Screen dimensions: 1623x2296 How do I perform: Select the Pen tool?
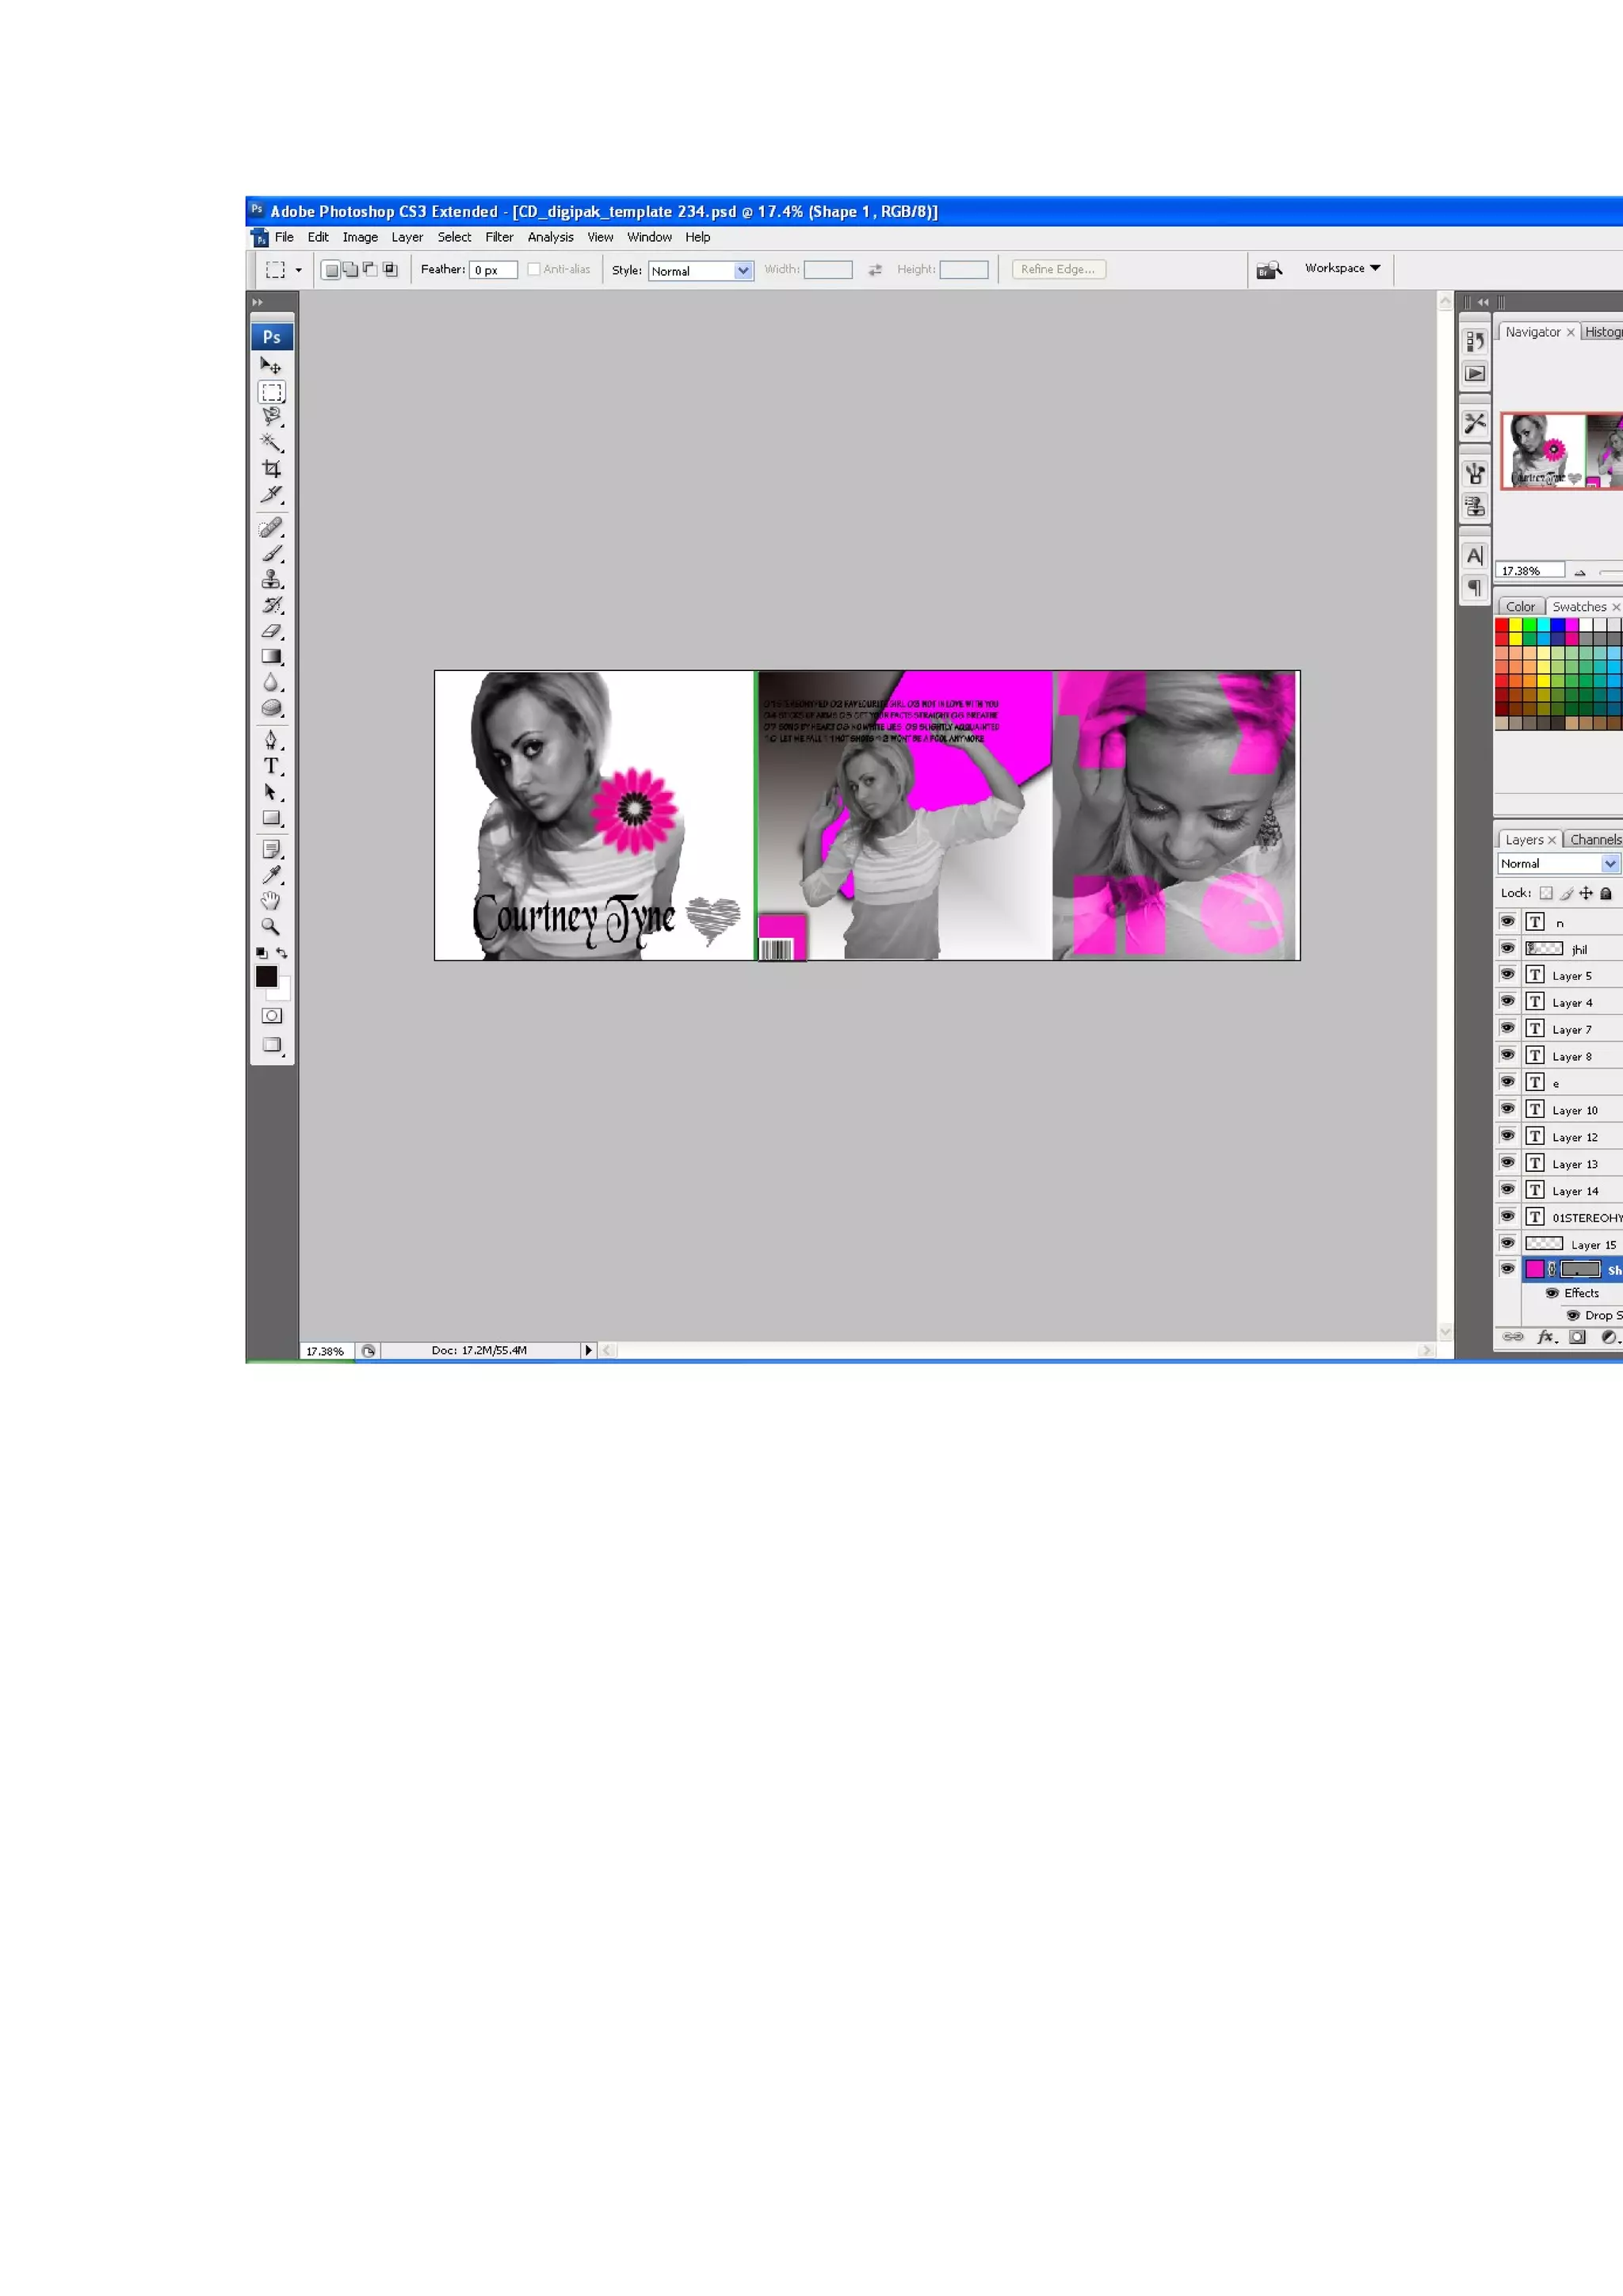point(271,740)
